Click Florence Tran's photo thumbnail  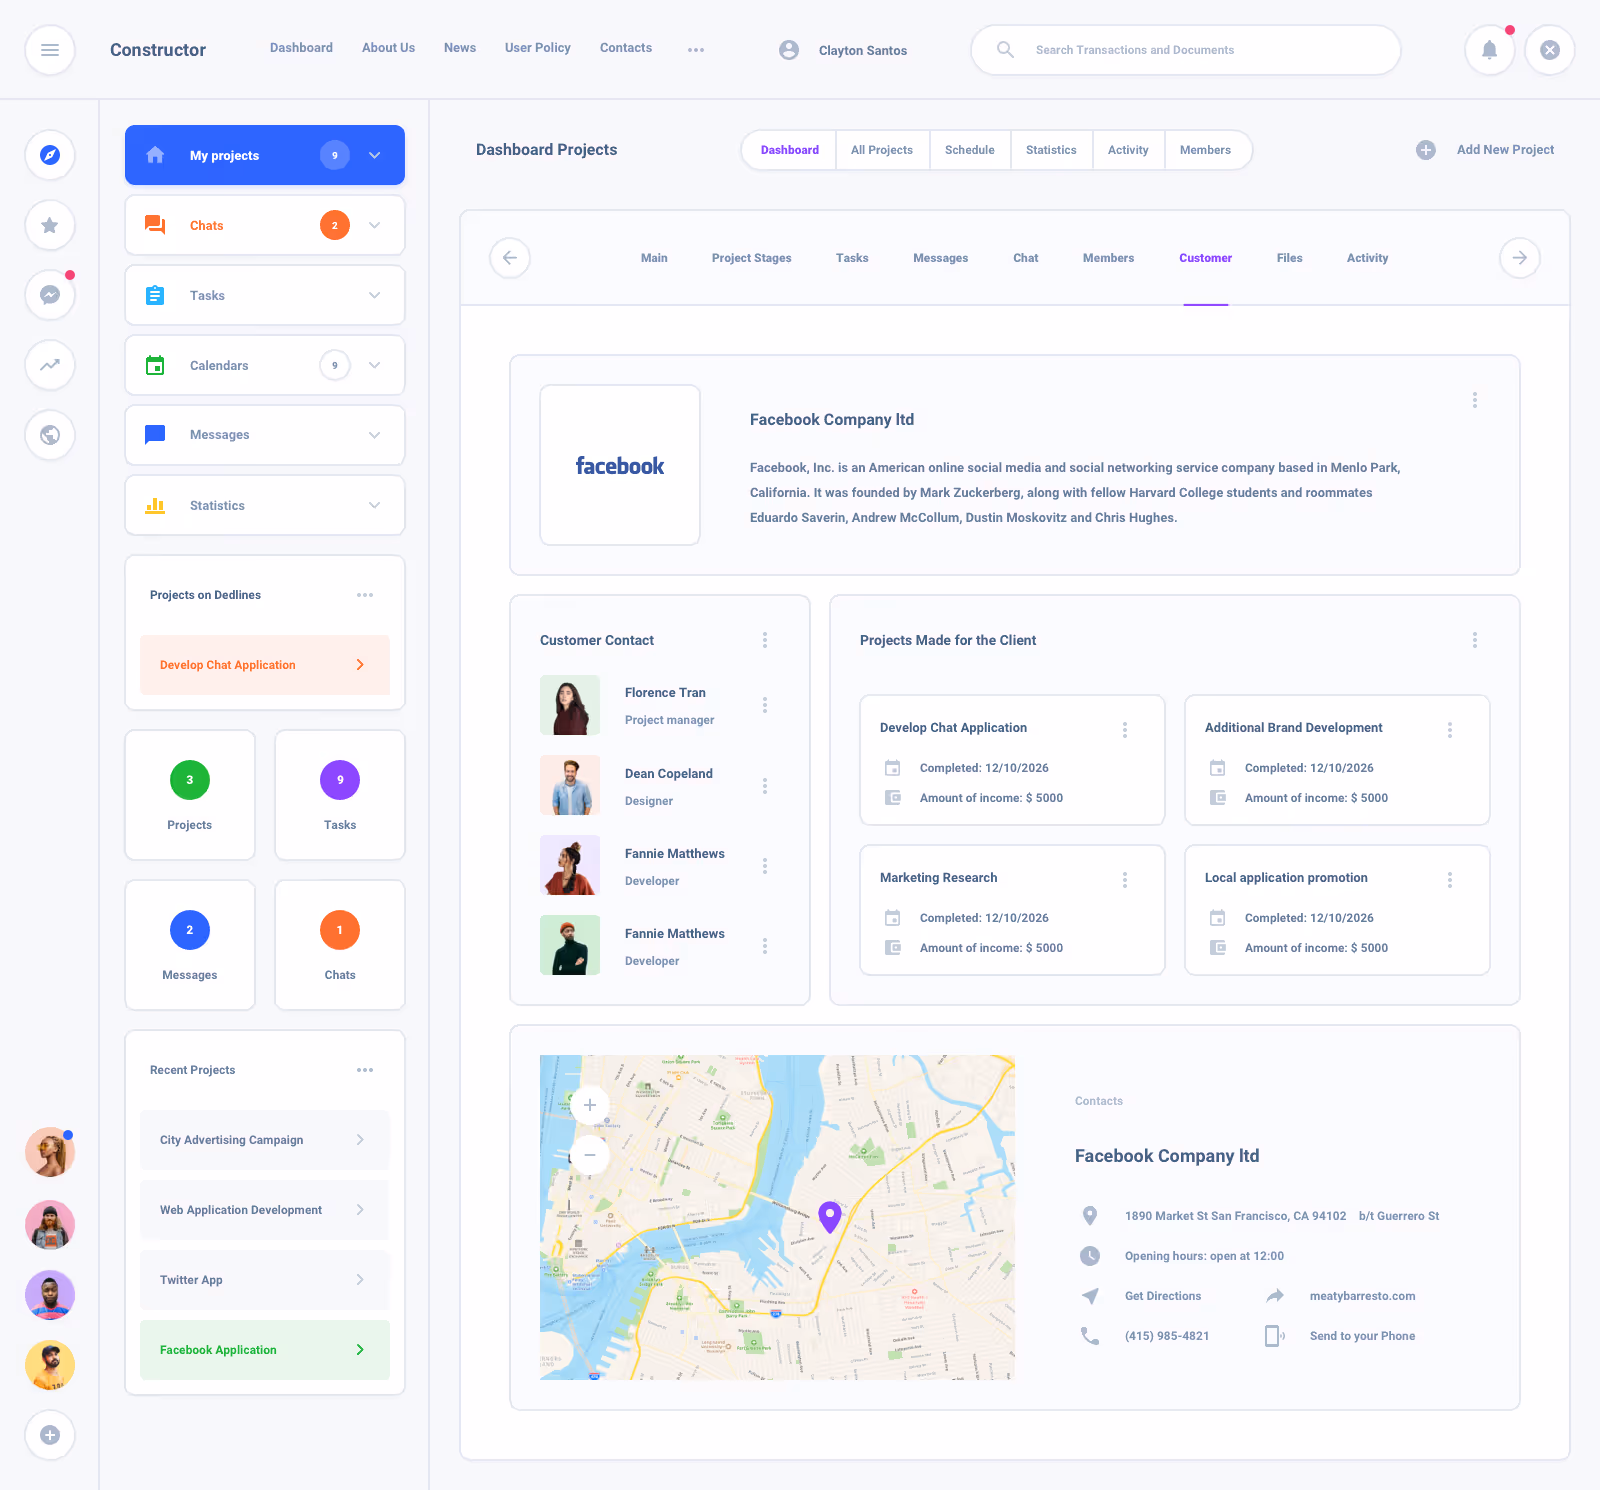pos(570,705)
